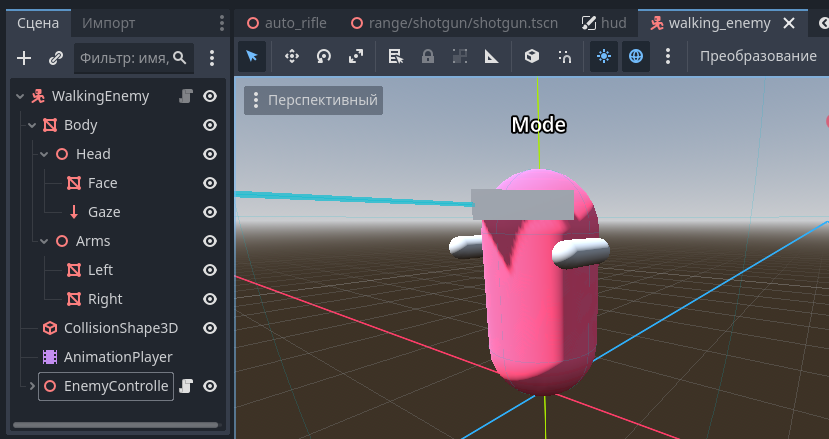Switch to the Импорт tab
Viewport: 829px width, 439px height.
(109, 22)
